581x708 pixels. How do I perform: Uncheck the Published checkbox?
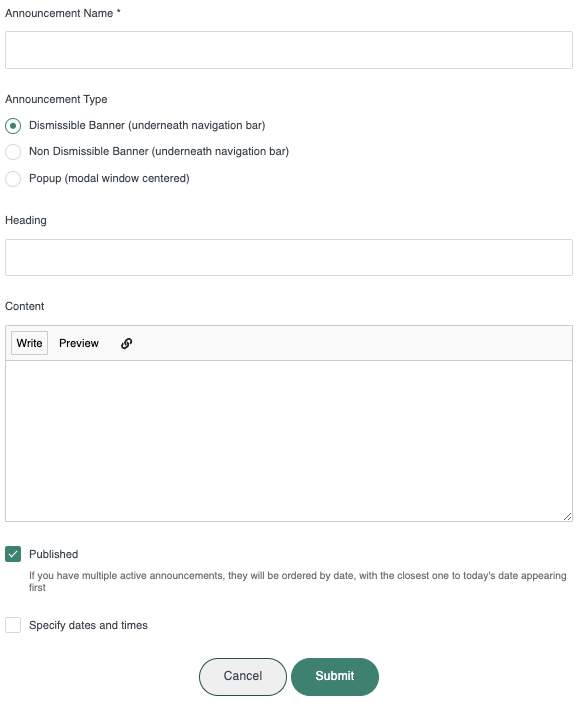point(13,554)
